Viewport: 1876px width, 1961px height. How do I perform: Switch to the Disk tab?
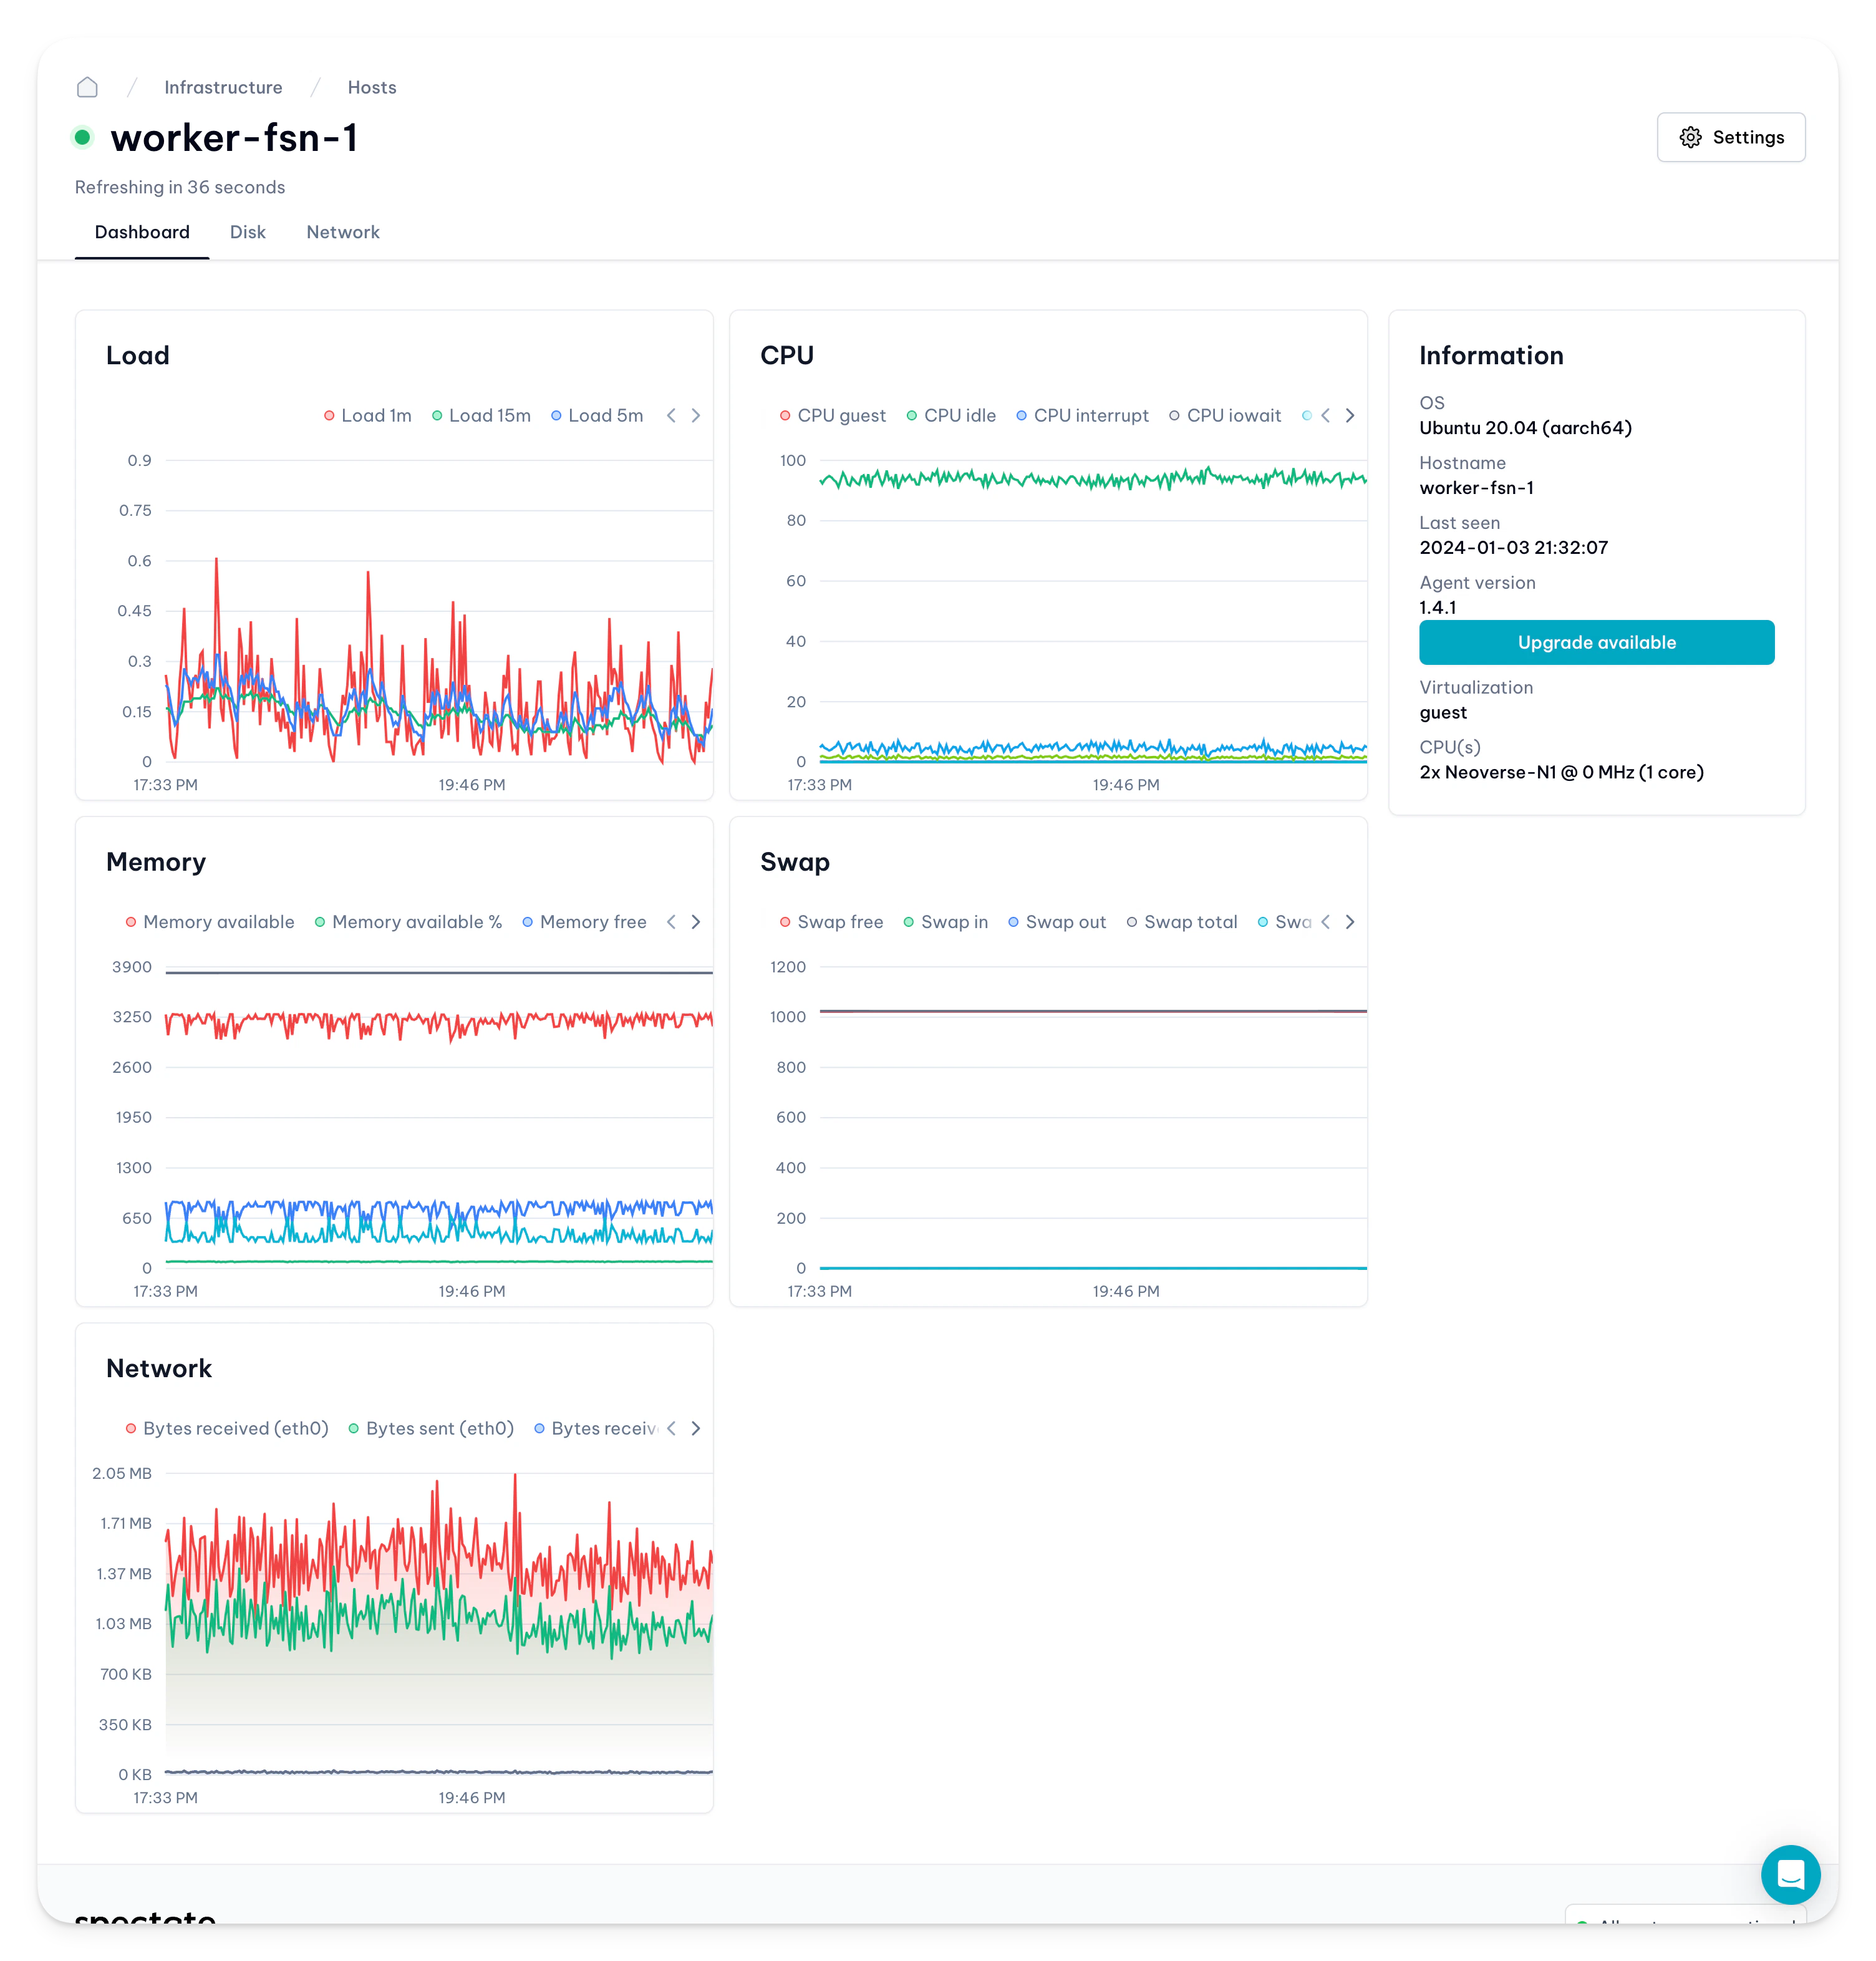pos(248,232)
